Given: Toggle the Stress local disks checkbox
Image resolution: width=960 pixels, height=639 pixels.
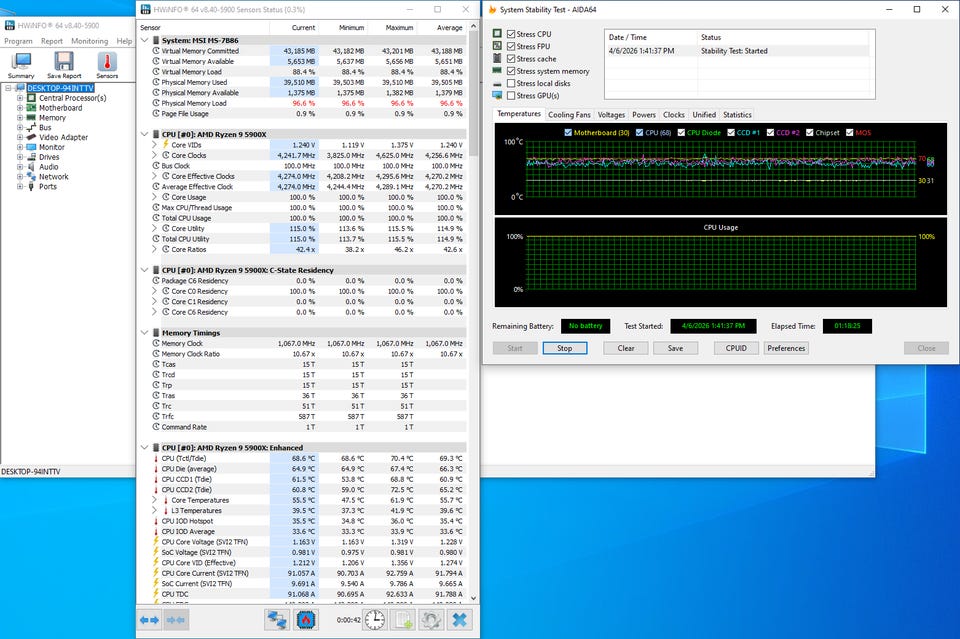Looking at the screenshot, I should (512, 84).
